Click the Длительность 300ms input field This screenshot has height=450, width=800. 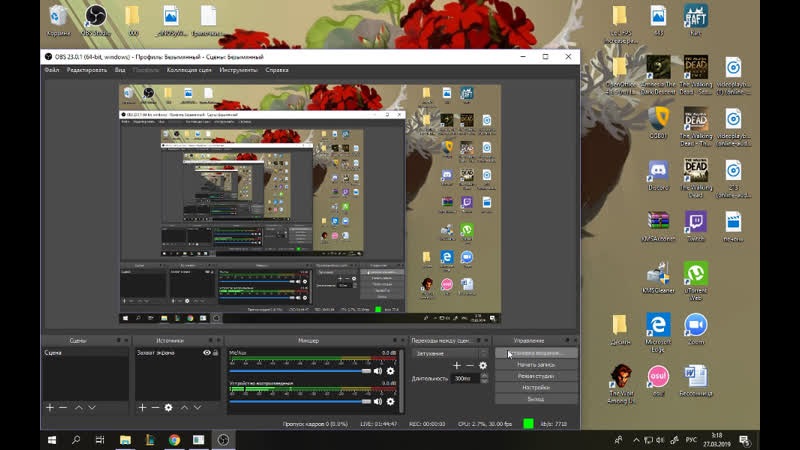pyautogui.click(x=465, y=379)
